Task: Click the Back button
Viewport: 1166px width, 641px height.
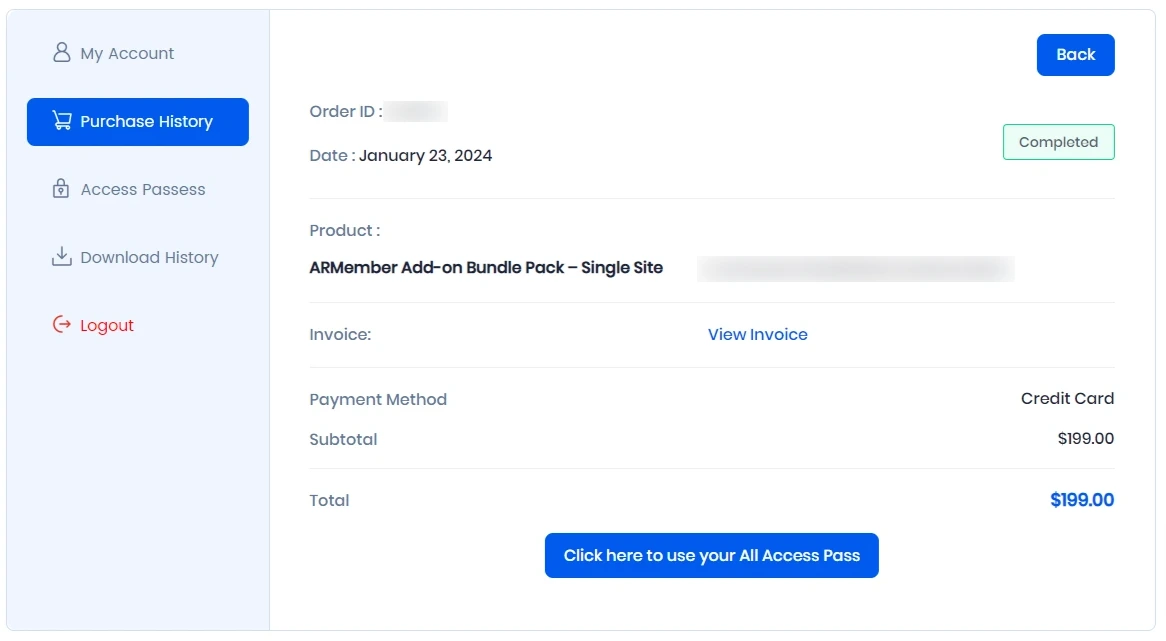Action: 1075,55
